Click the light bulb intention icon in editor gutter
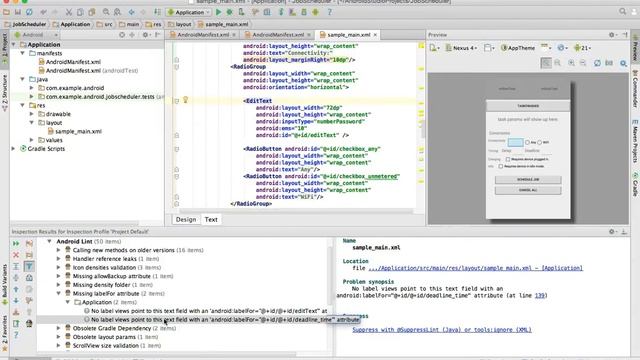Viewport: 640px width, 360px height. coord(185,100)
